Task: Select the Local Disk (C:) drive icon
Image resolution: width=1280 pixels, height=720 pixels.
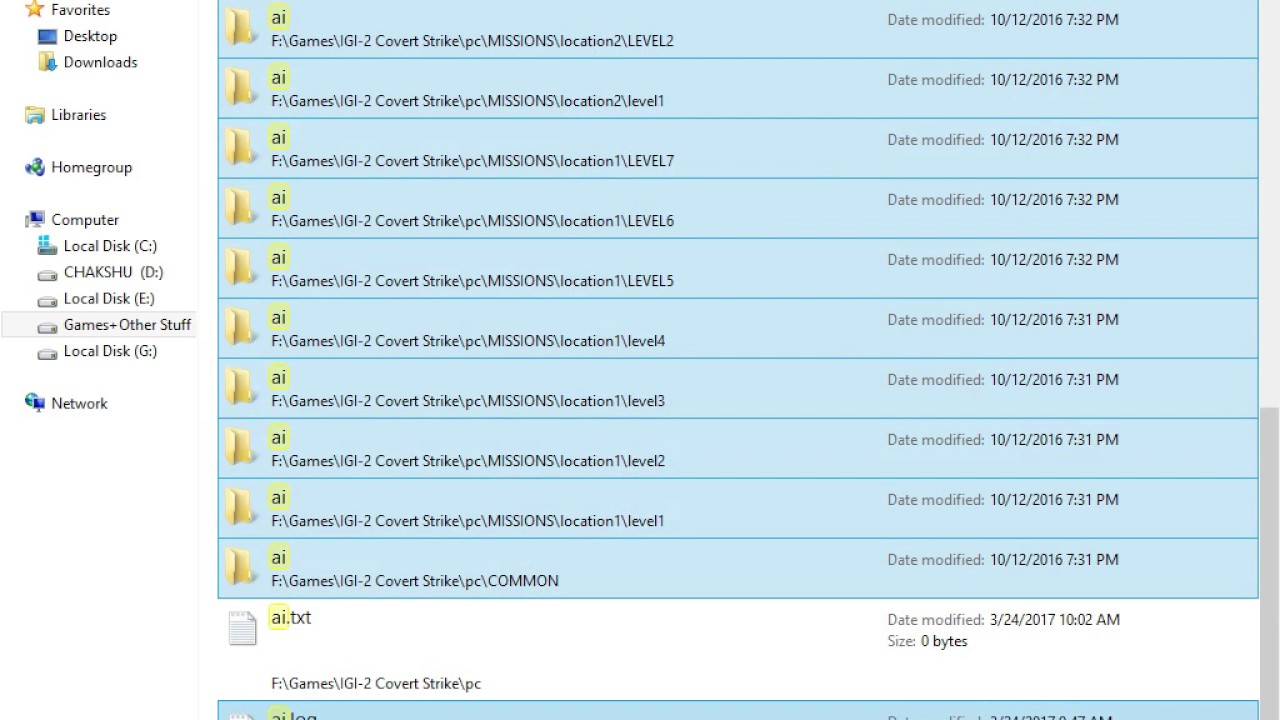Action: tap(47, 246)
